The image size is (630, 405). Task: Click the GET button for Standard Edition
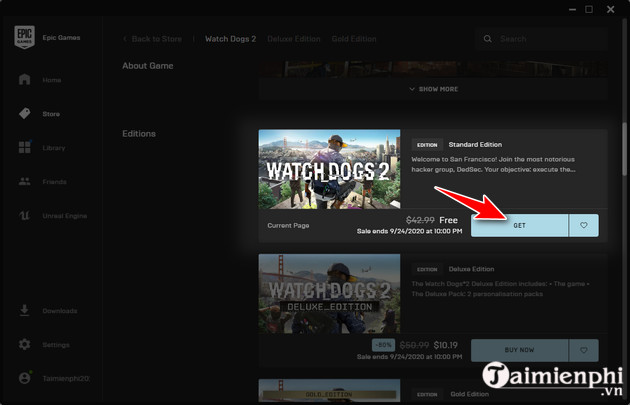[520, 225]
